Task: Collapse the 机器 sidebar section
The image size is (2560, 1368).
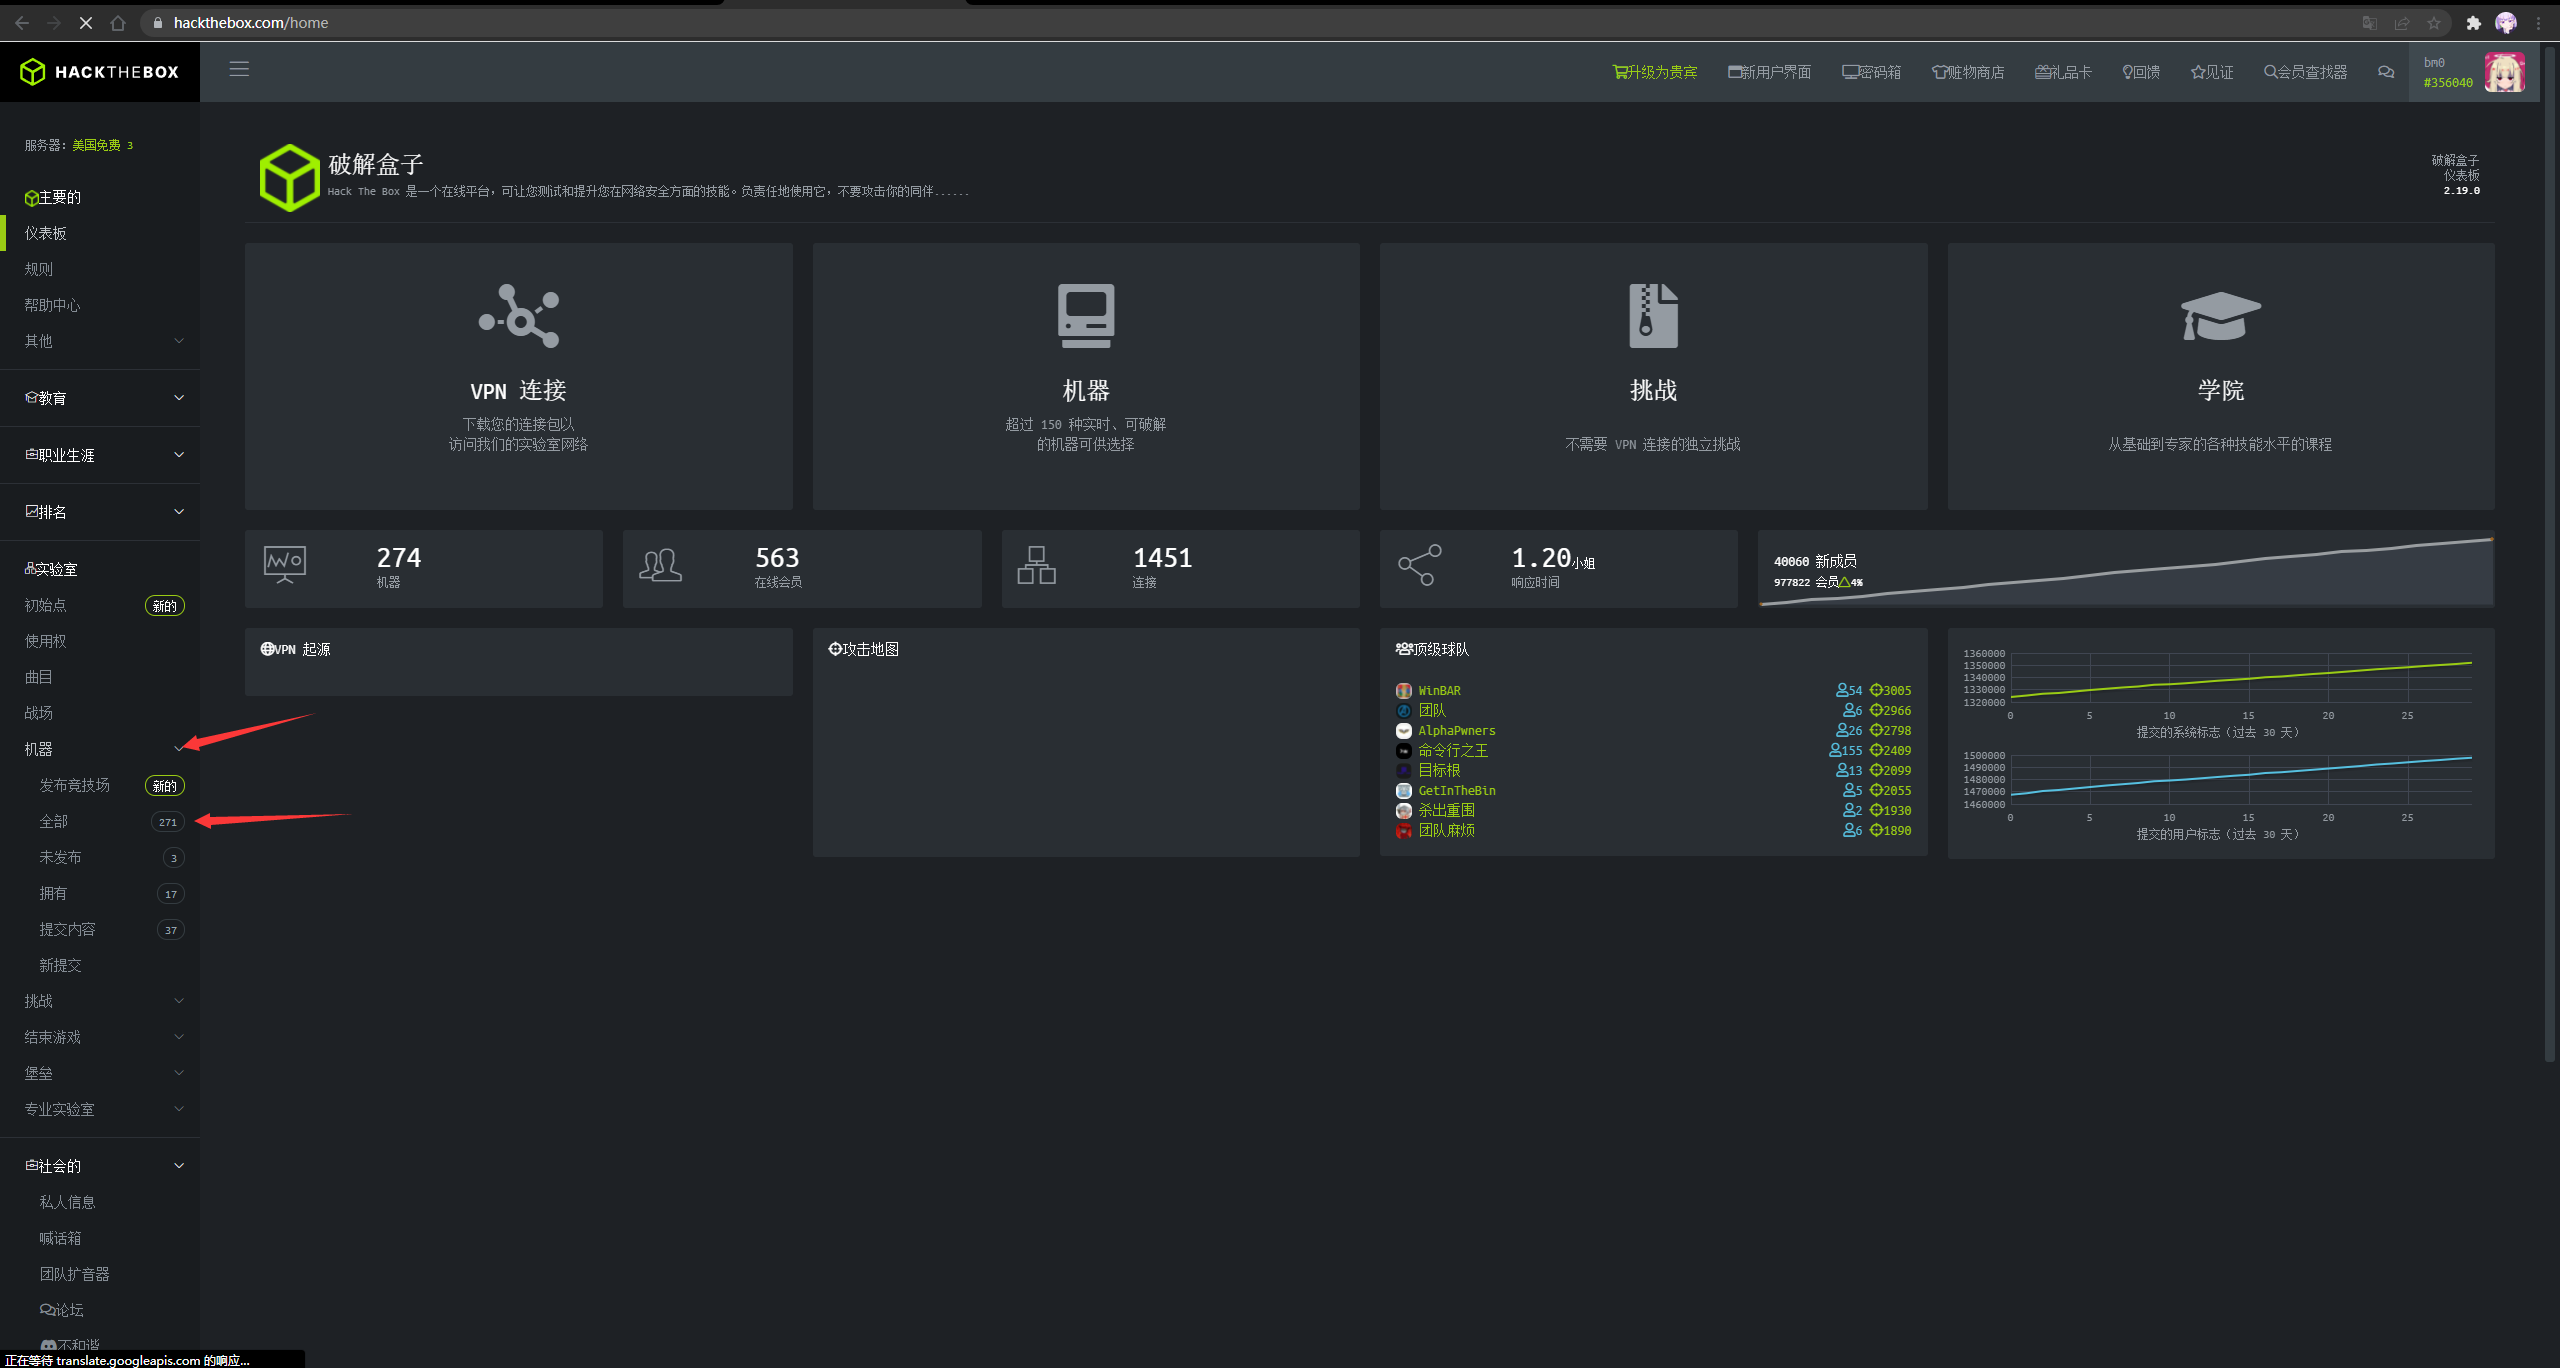Action: (180, 748)
